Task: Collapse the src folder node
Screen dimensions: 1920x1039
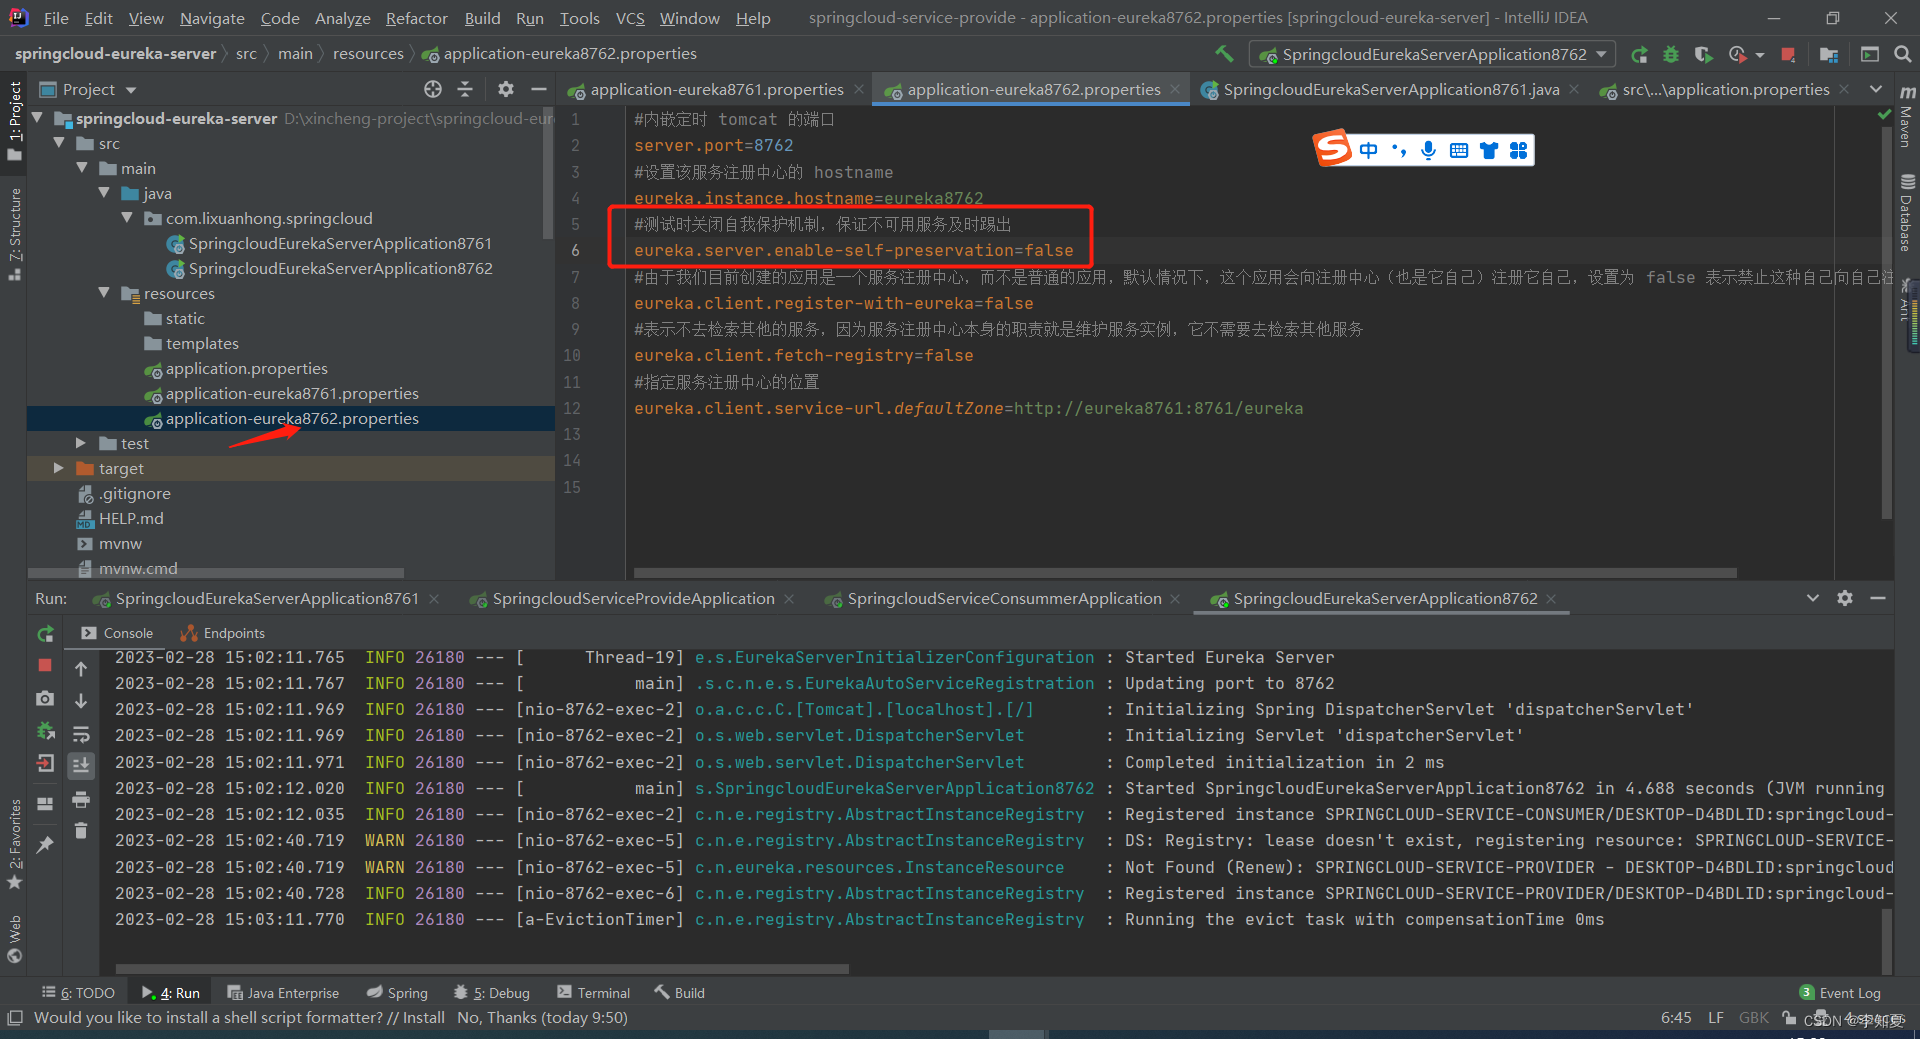Action: (58, 143)
